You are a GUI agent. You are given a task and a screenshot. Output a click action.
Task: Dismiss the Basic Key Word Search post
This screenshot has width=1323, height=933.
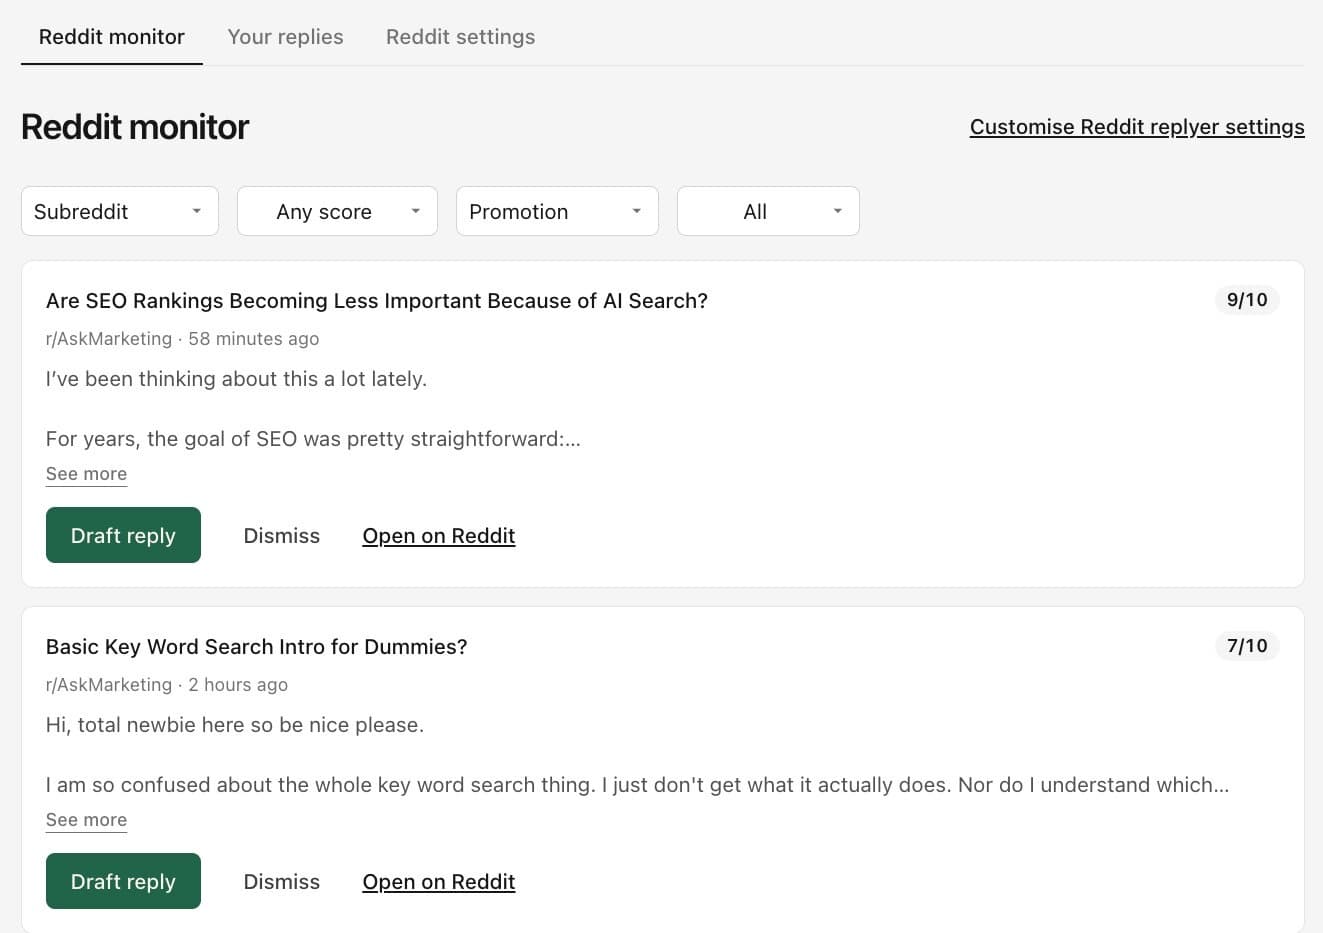[282, 882]
